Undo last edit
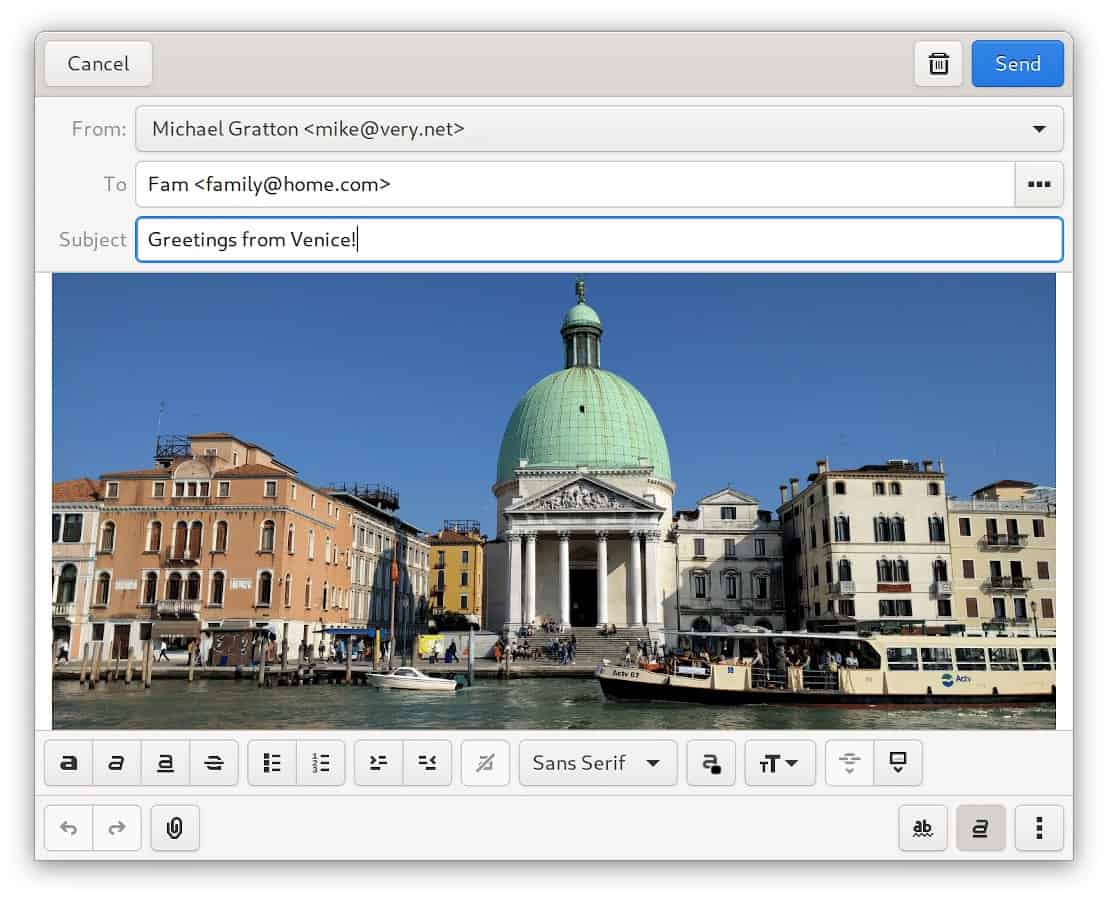Image resolution: width=1108 pixels, height=900 pixels. 69,827
